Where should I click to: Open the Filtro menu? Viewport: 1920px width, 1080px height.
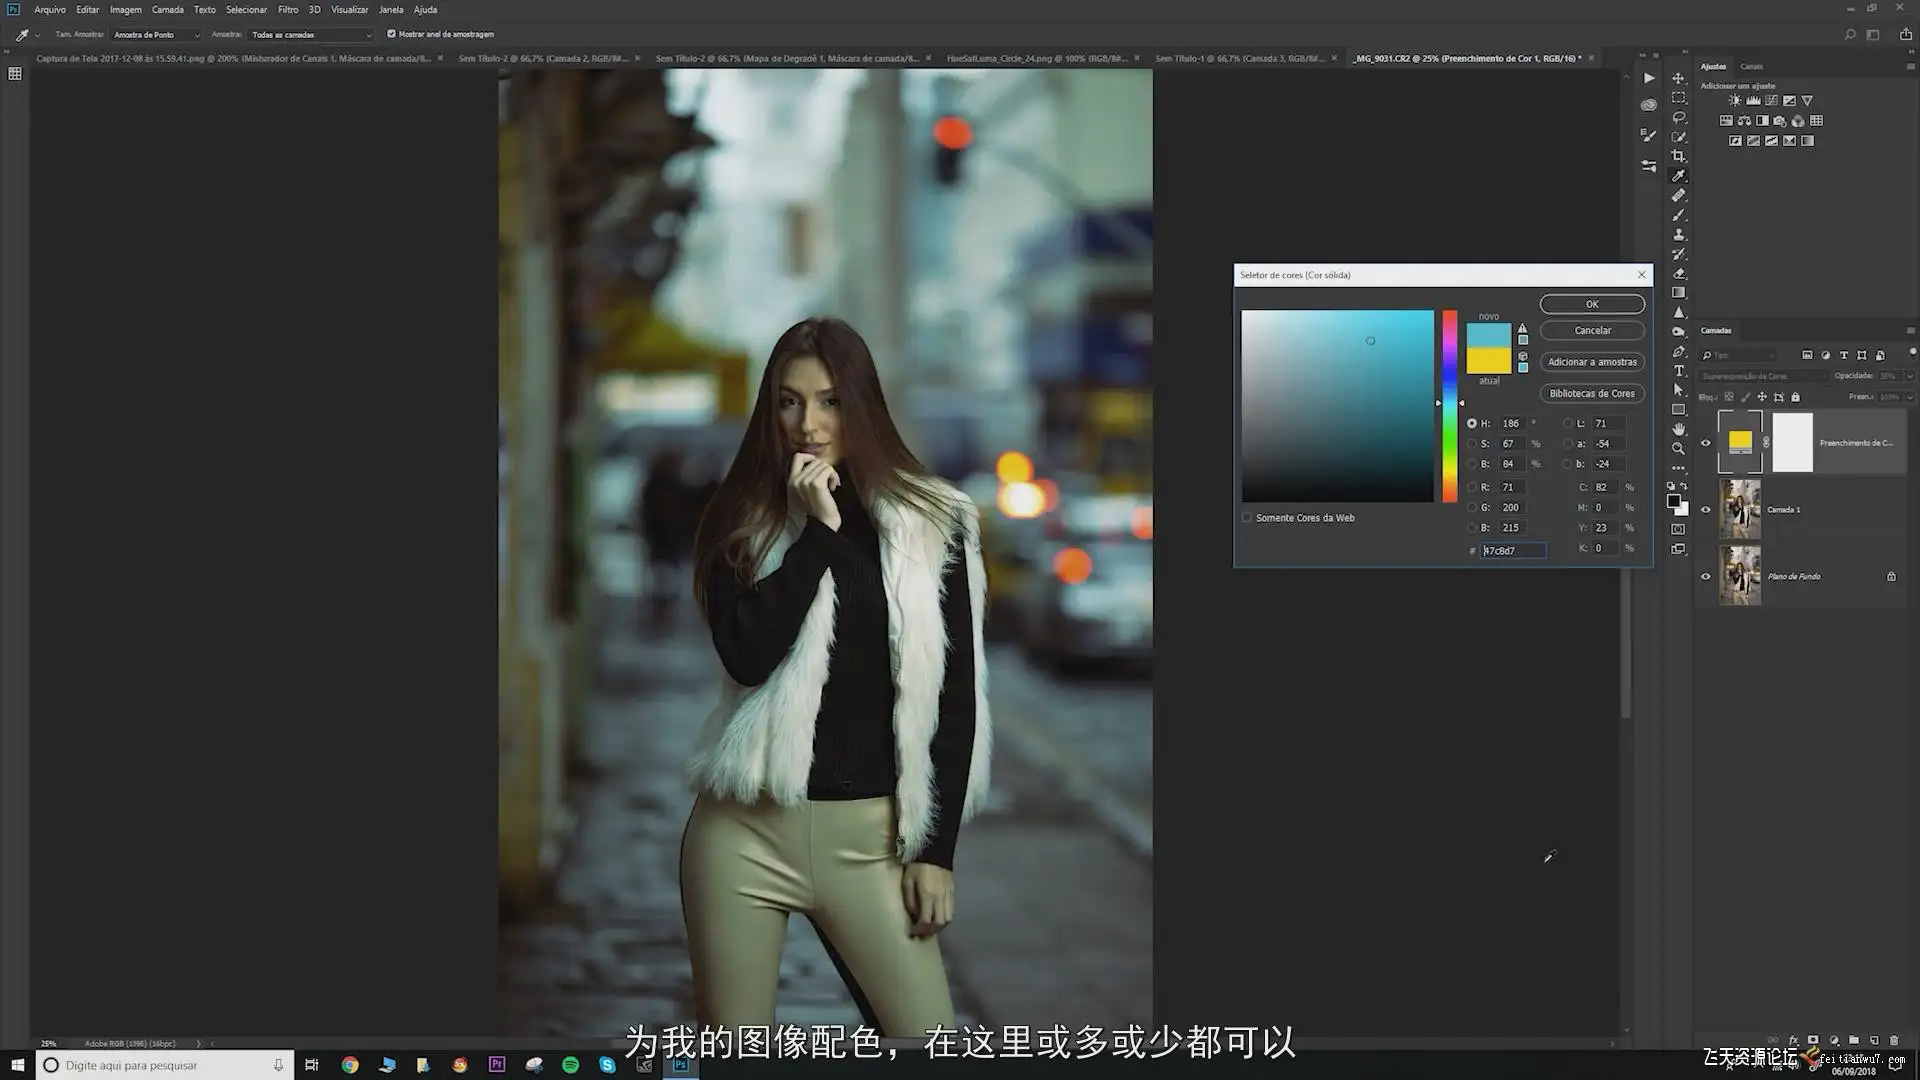click(x=288, y=10)
